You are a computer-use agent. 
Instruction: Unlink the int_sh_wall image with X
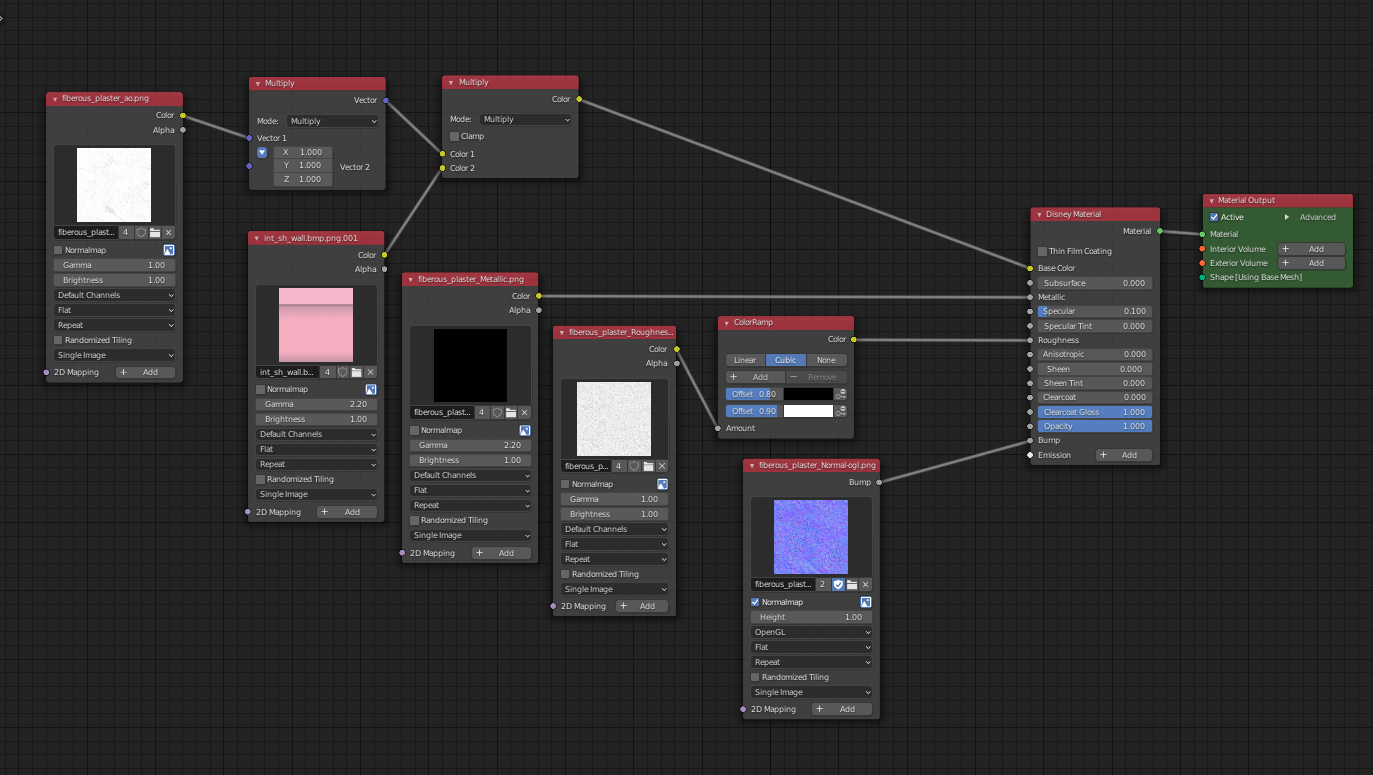[370, 372]
